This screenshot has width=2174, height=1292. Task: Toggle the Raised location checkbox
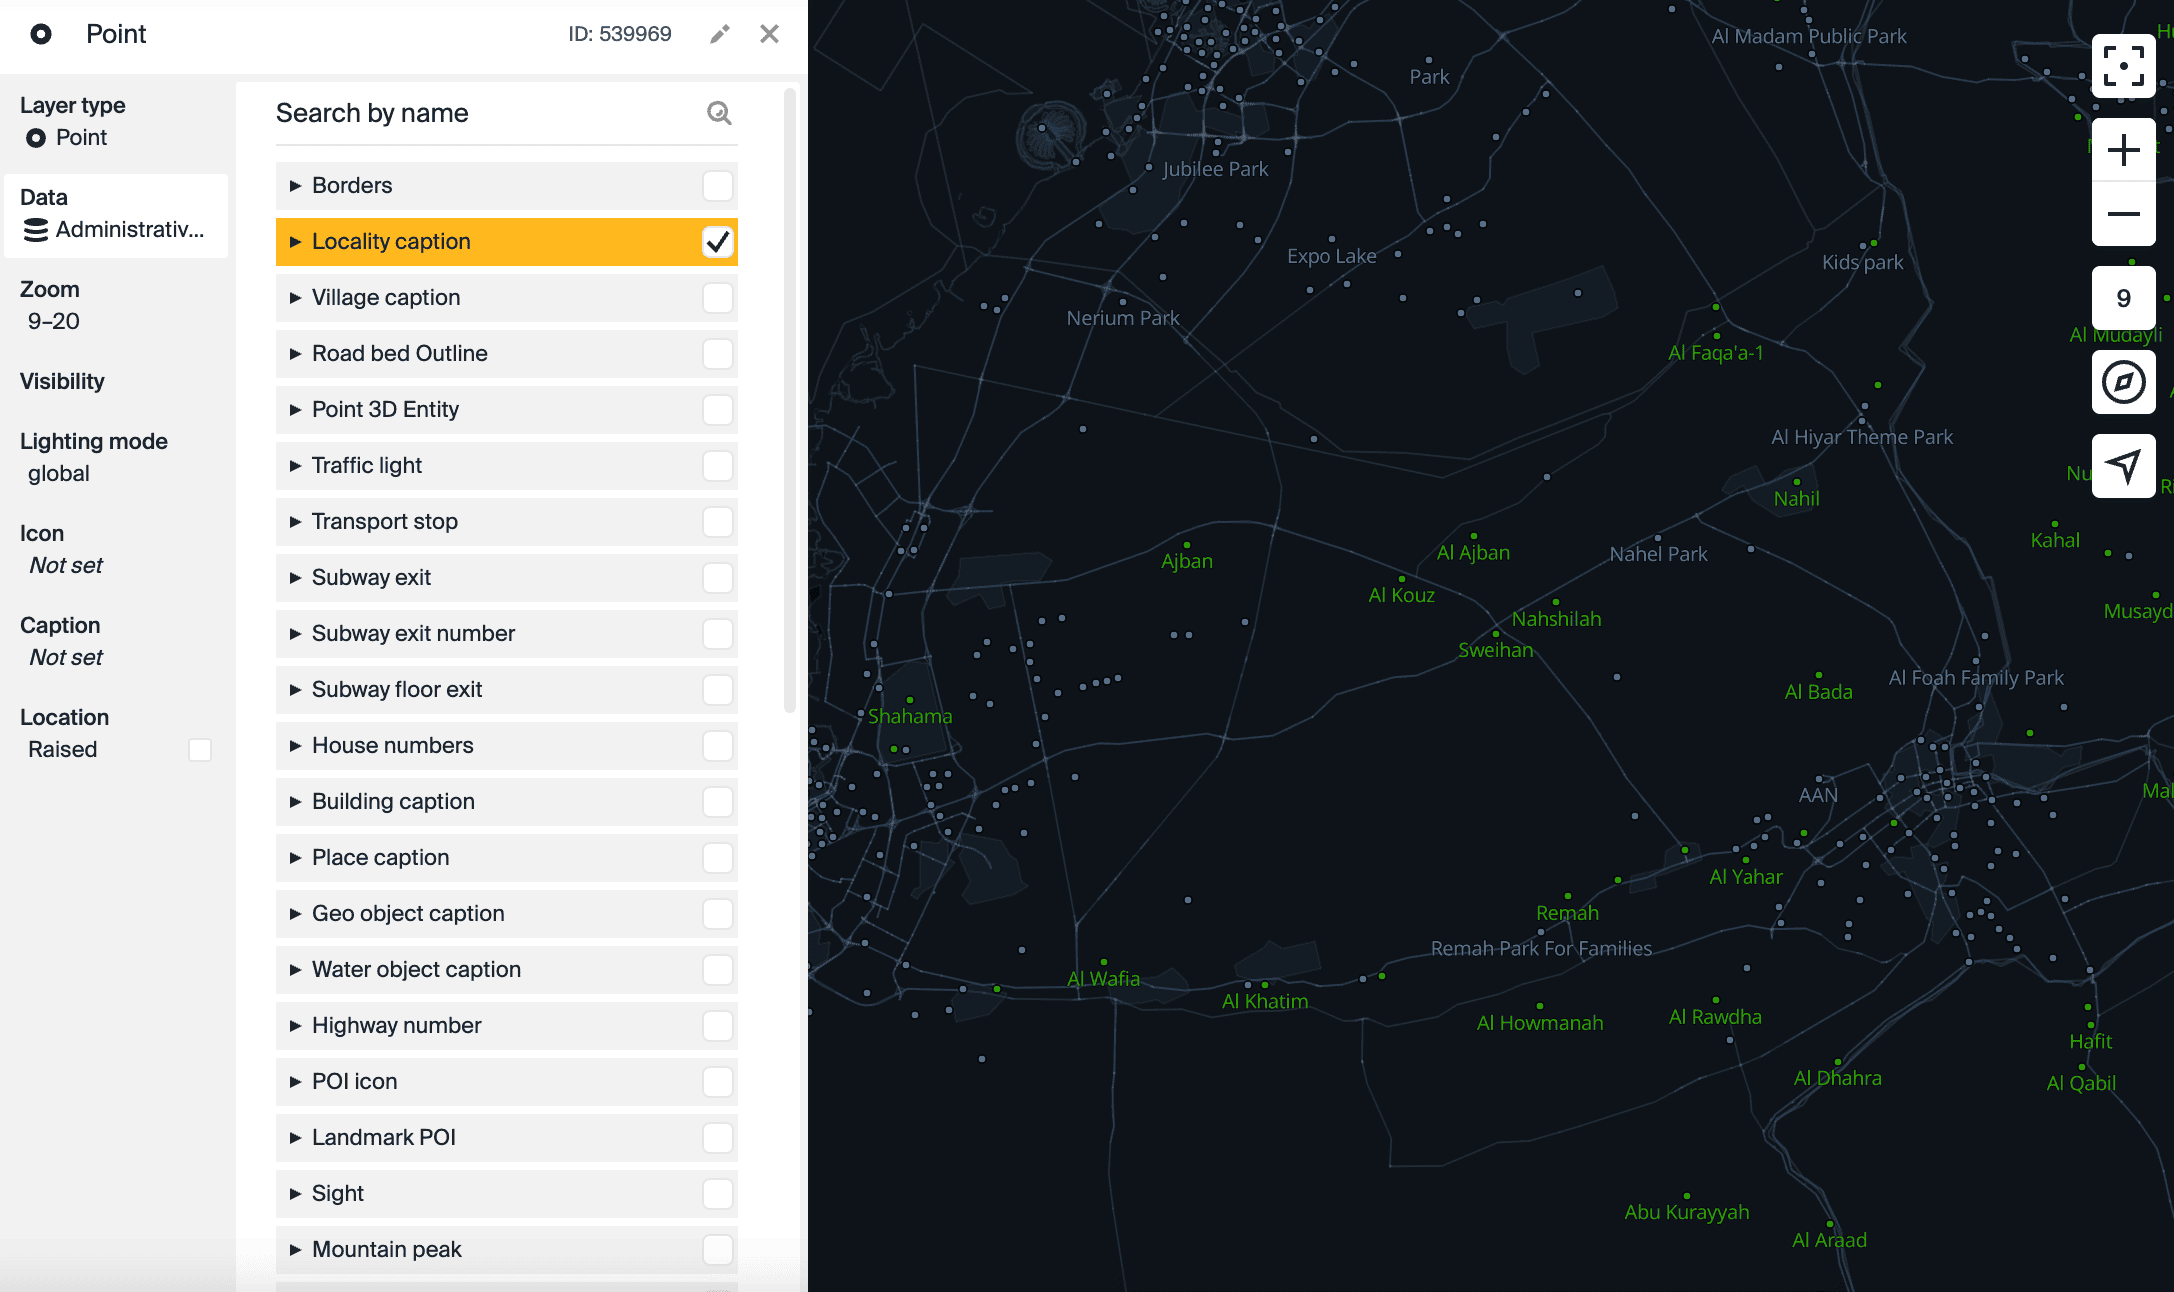(200, 750)
